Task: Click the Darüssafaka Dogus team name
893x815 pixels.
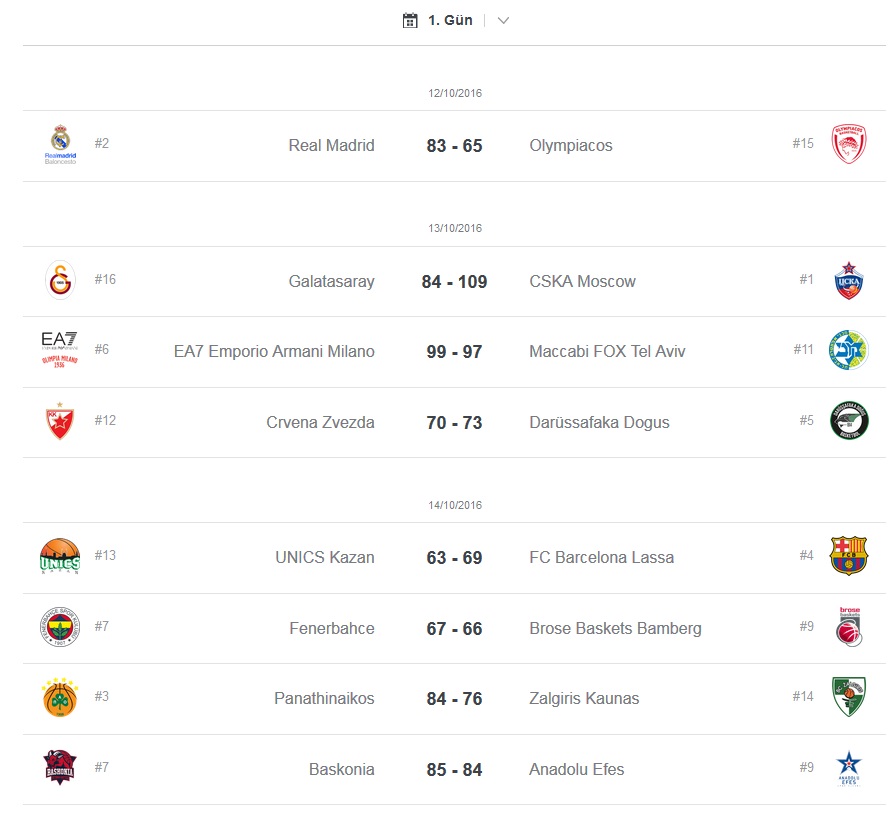Action: click(599, 423)
